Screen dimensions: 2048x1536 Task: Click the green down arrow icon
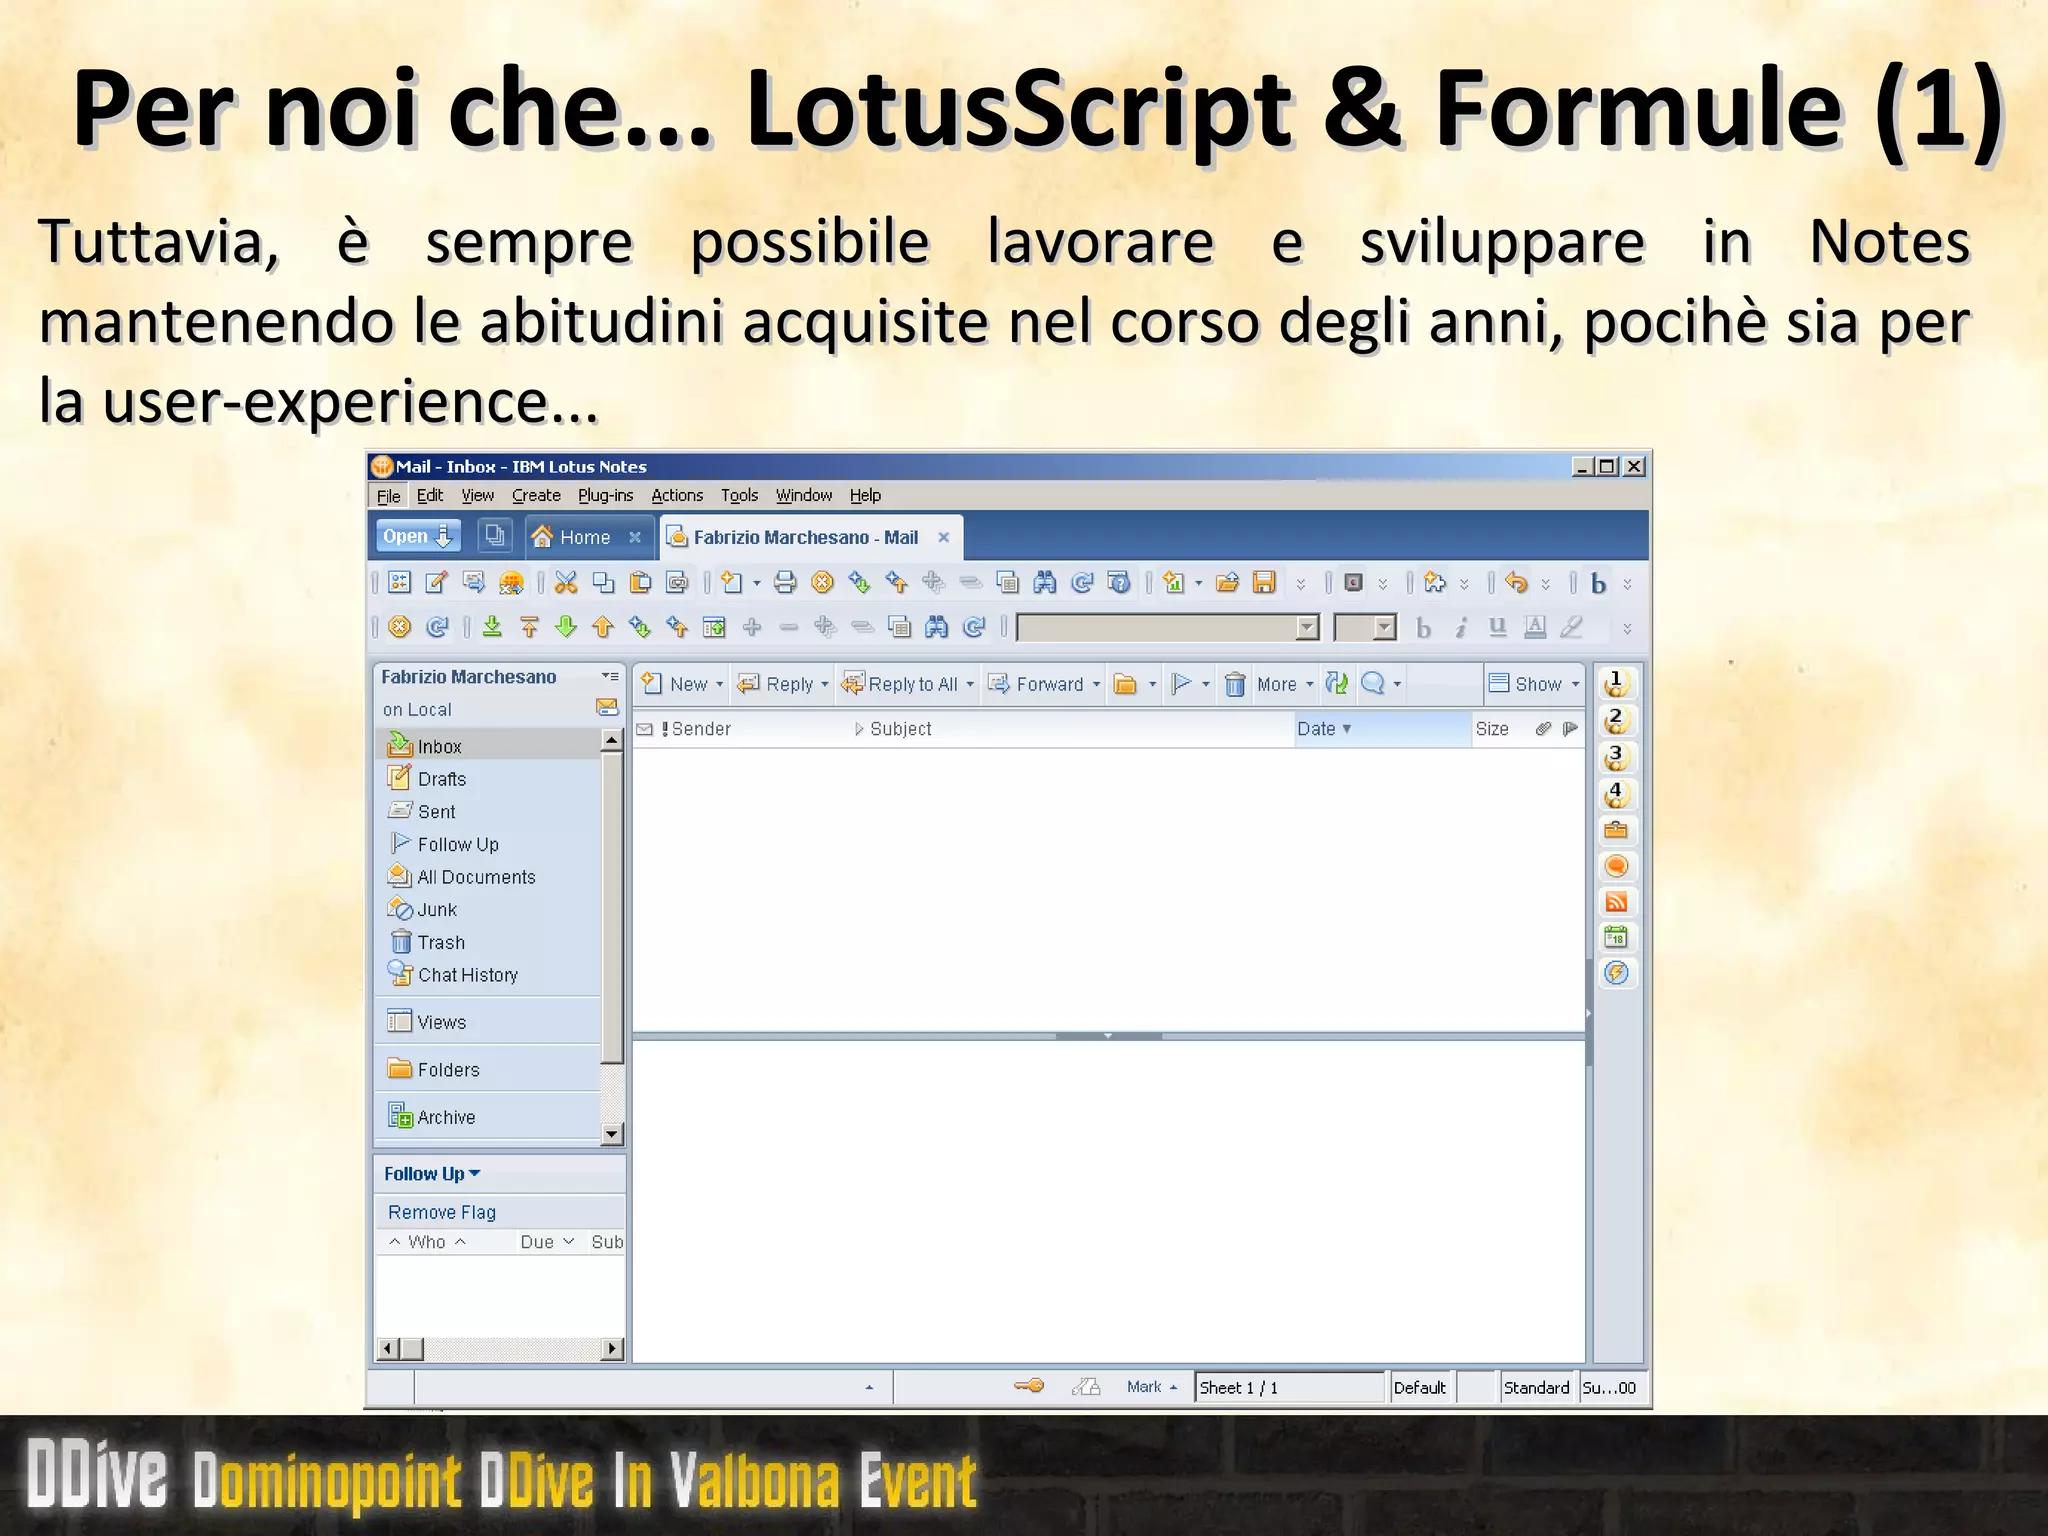tap(566, 627)
